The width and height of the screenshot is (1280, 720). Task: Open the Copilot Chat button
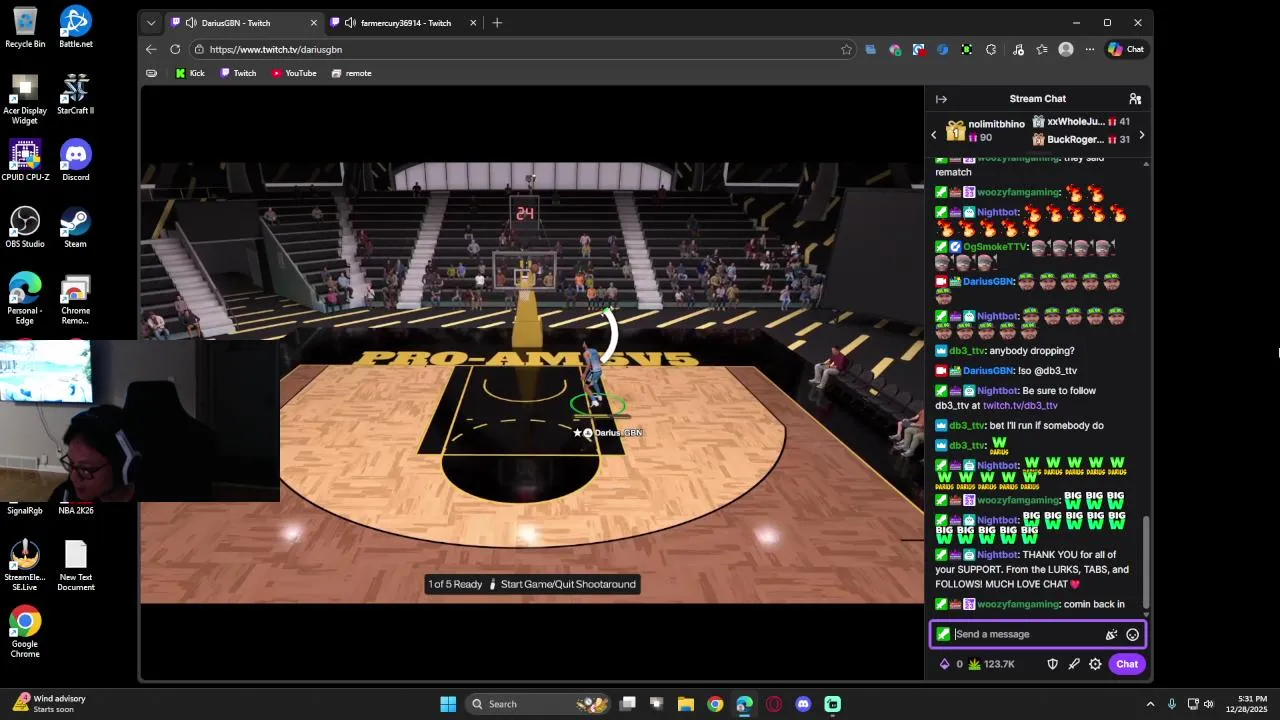point(1126,49)
